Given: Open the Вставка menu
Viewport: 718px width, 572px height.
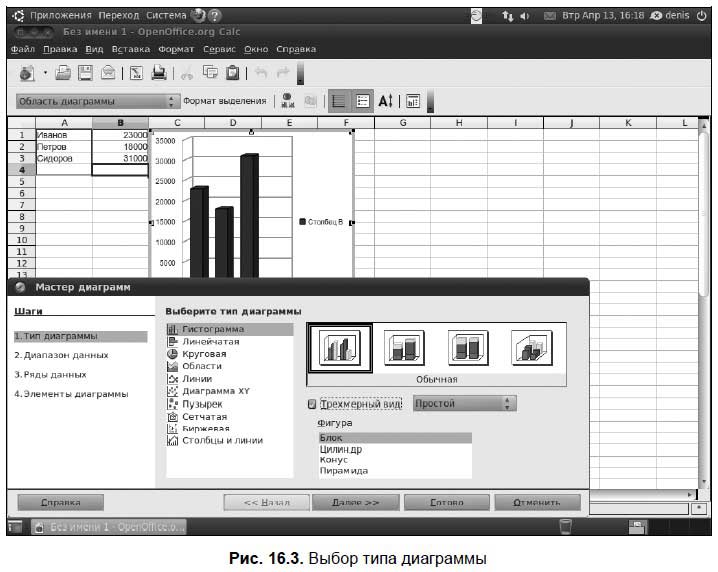Looking at the screenshot, I should pyautogui.click(x=131, y=49).
